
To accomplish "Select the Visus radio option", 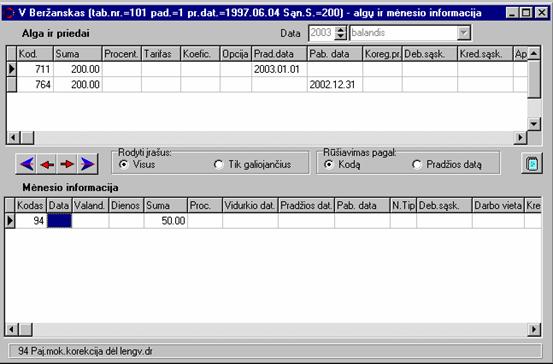I will 124,164.
